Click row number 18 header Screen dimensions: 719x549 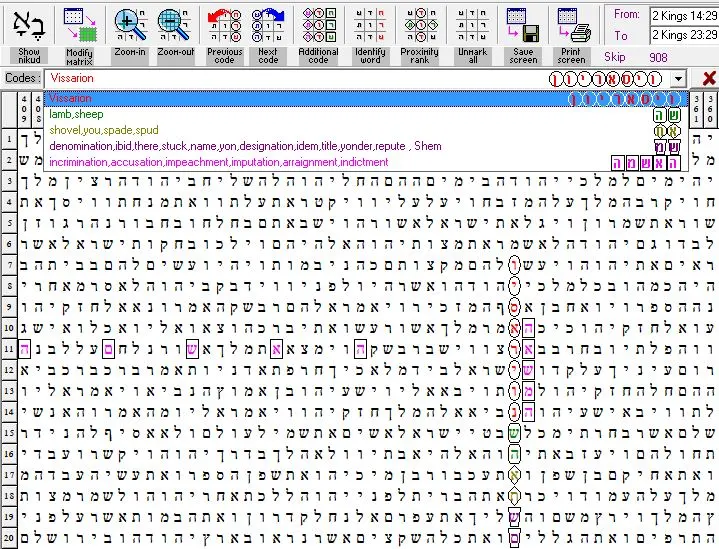[9, 496]
